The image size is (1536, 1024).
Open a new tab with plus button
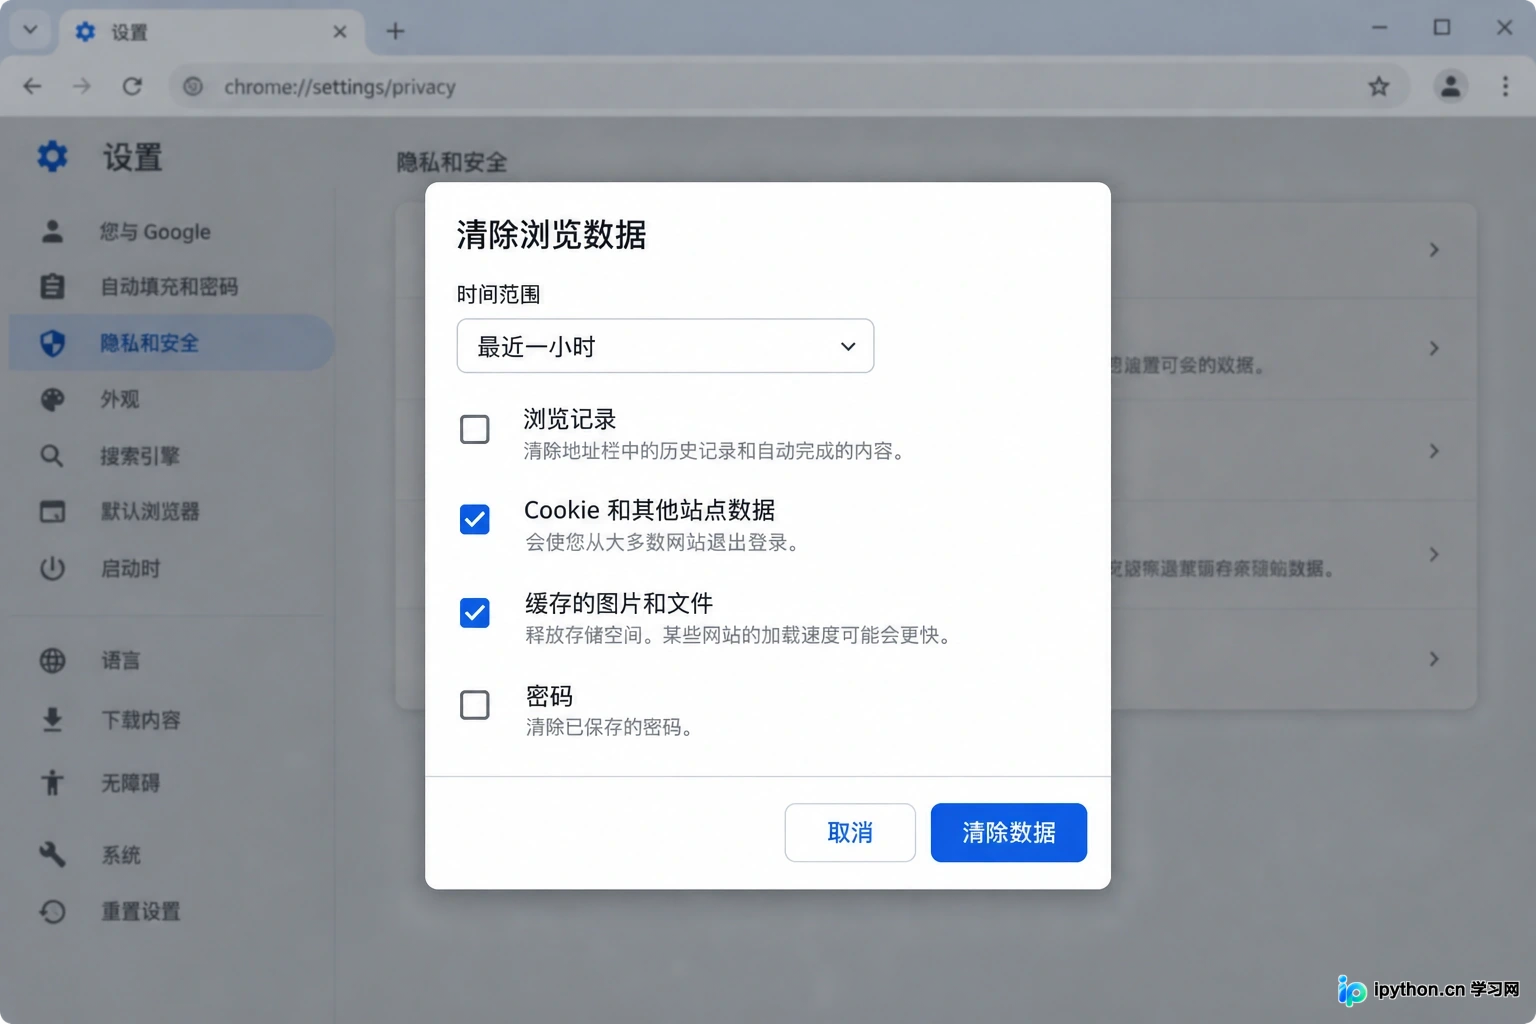395,31
